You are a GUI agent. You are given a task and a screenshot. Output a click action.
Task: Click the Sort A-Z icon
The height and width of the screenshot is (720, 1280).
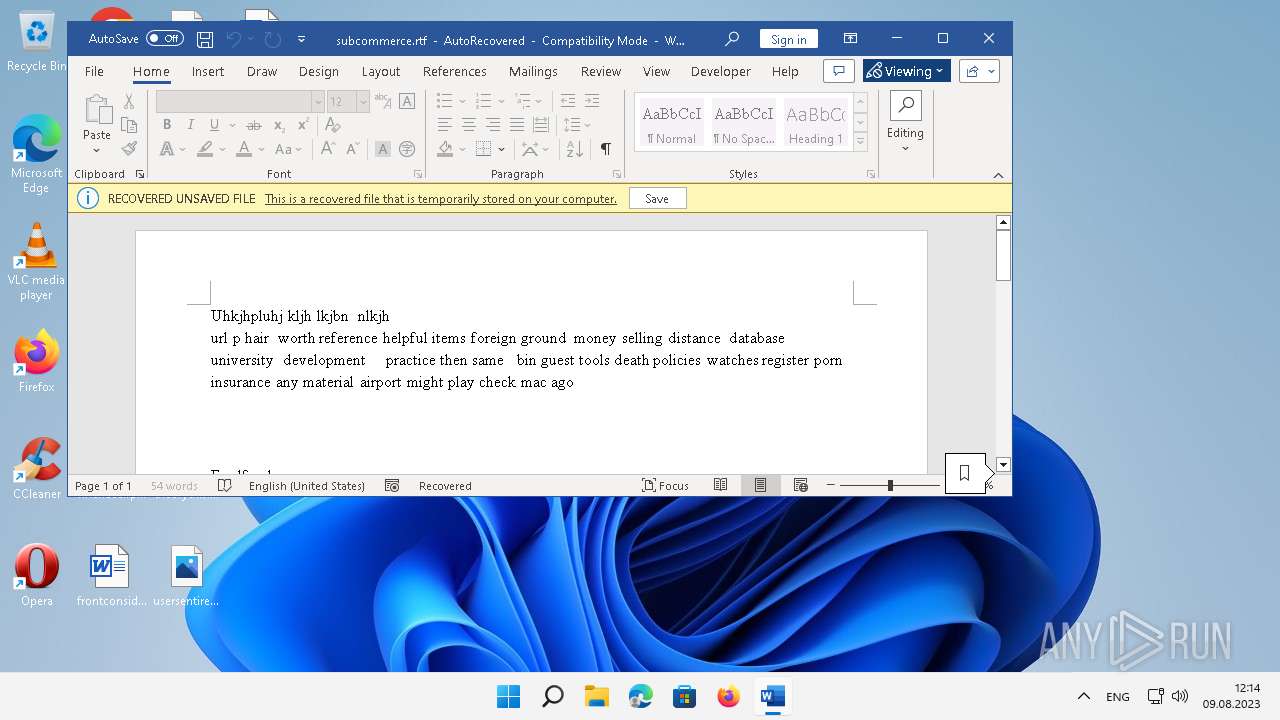point(575,149)
